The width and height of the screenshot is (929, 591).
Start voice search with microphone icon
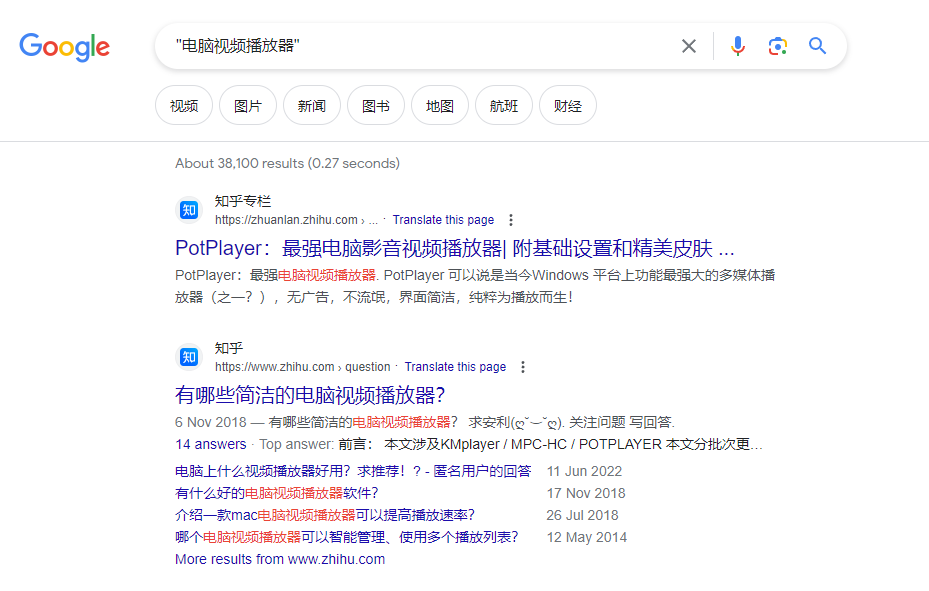(738, 46)
